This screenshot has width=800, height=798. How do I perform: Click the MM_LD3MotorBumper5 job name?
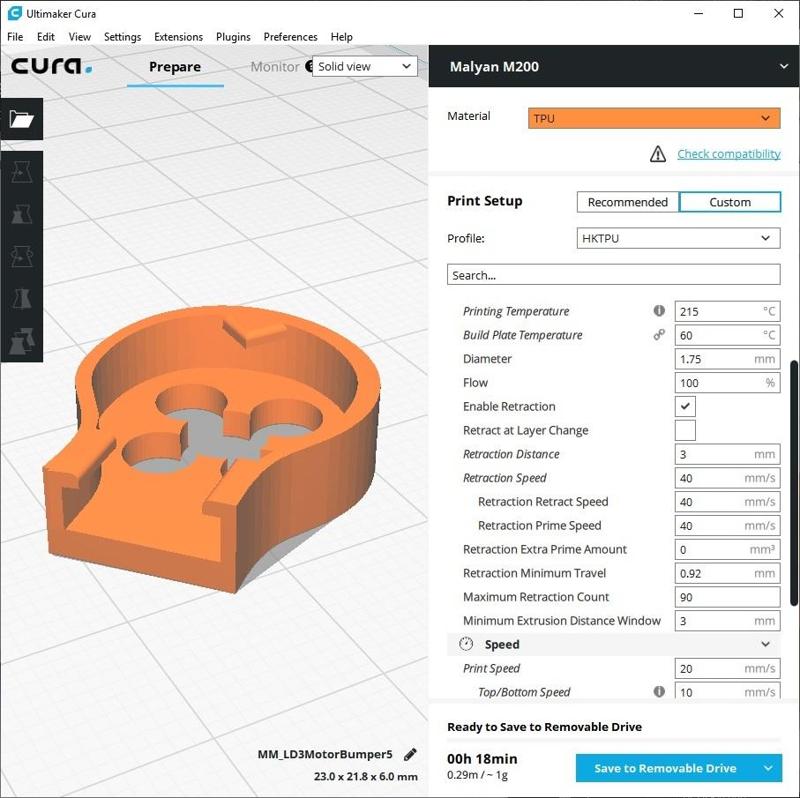pos(325,755)
